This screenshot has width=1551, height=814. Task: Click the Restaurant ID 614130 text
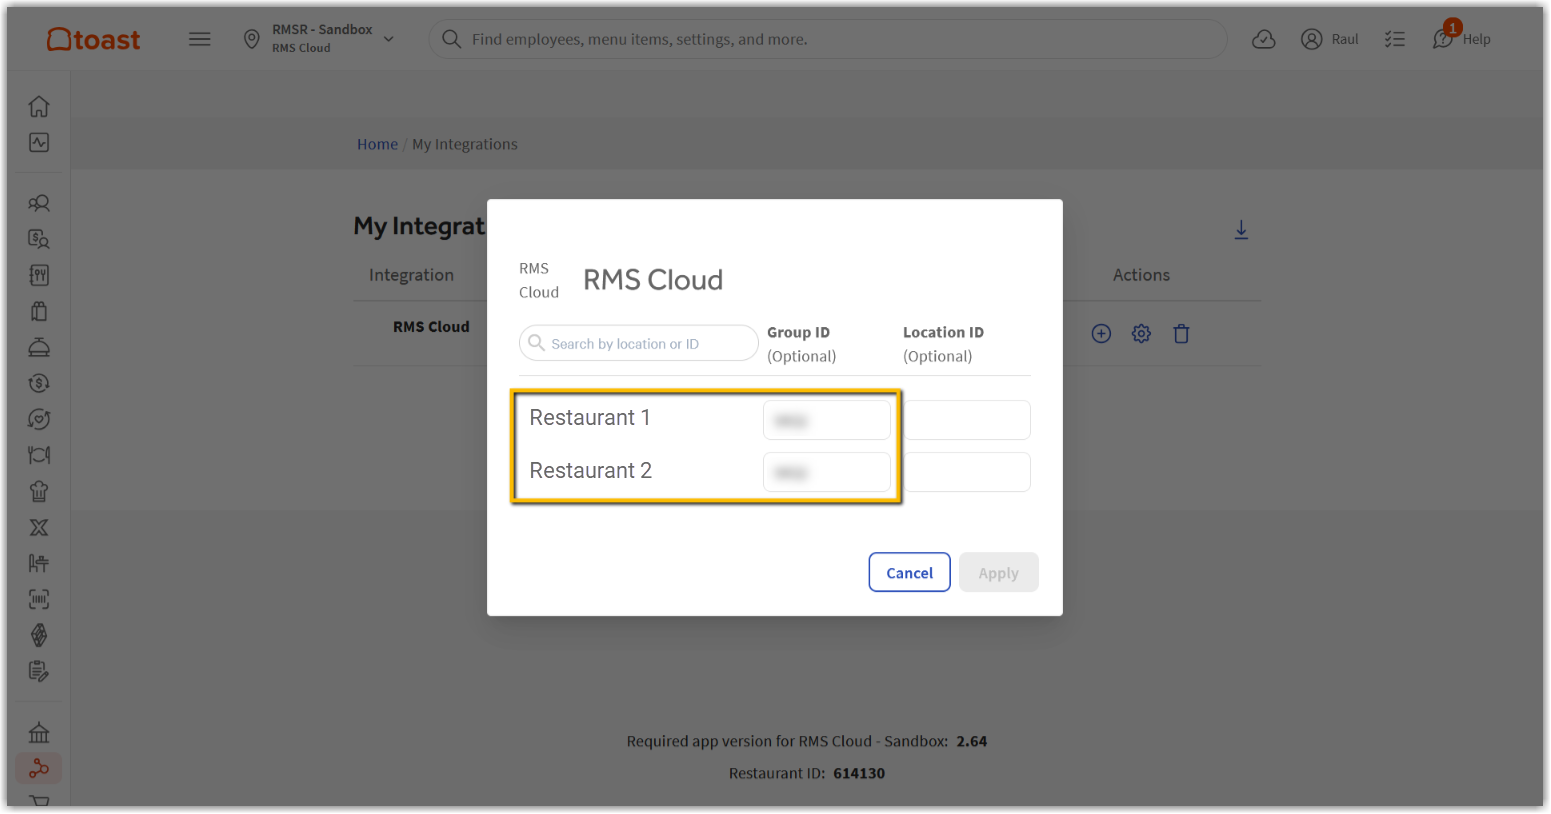[x=807, y=773]
